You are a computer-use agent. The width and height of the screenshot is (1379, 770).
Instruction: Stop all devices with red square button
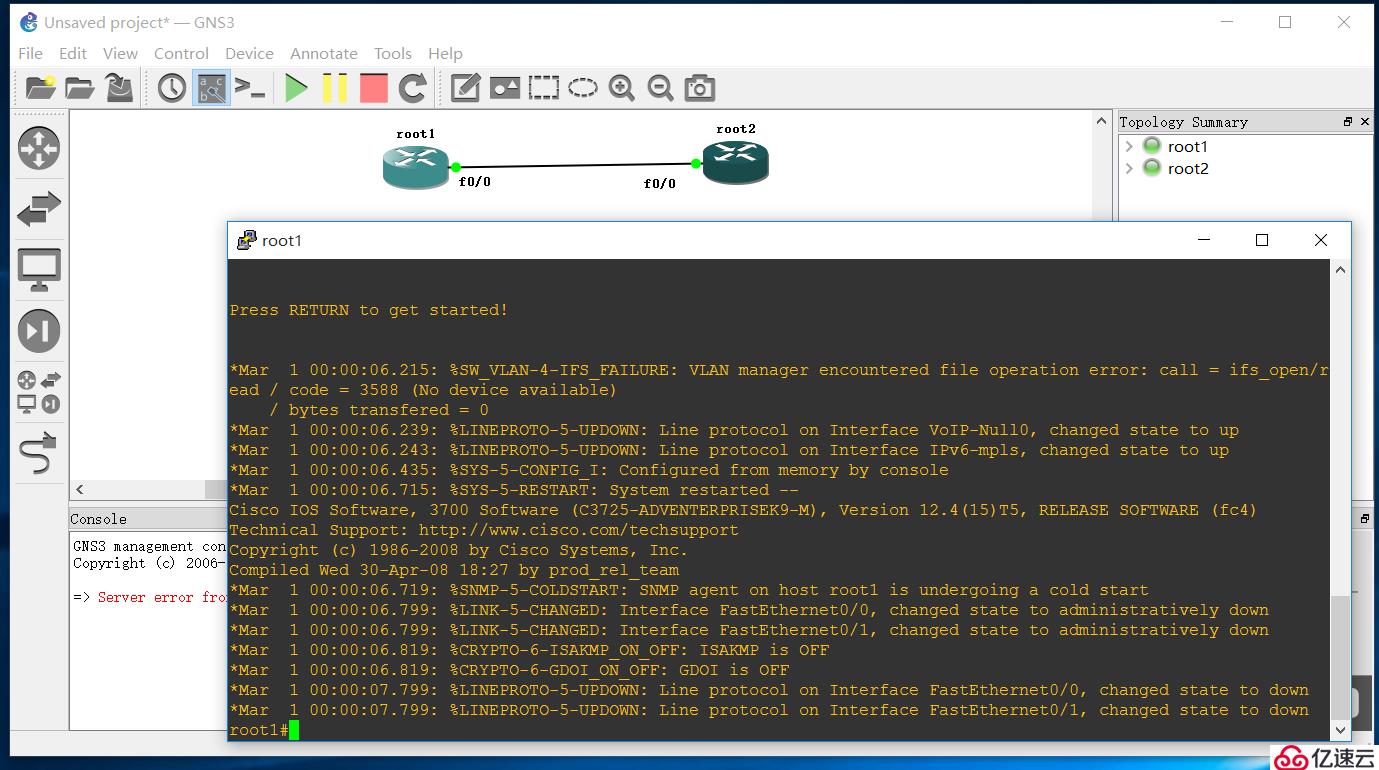[374, 88]
